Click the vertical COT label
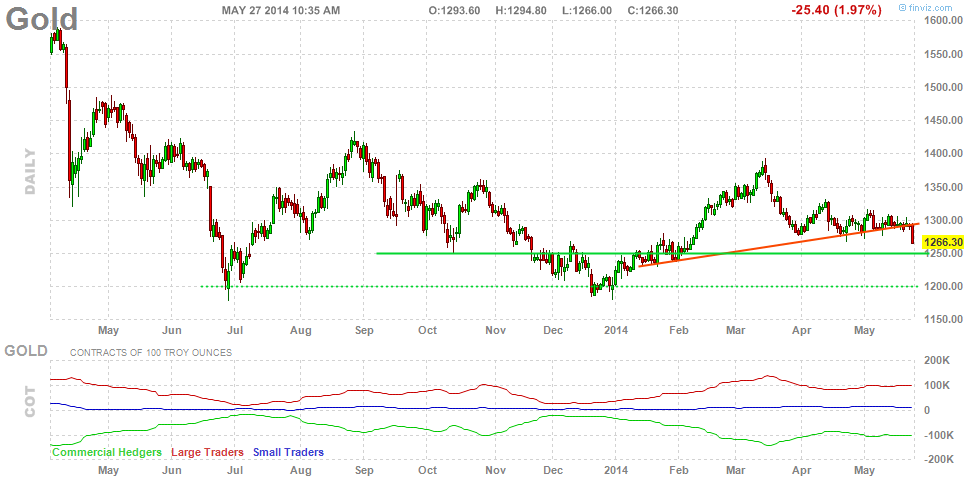Image resolution: width=964 pixels, height=480 pixels. (30, 402)
